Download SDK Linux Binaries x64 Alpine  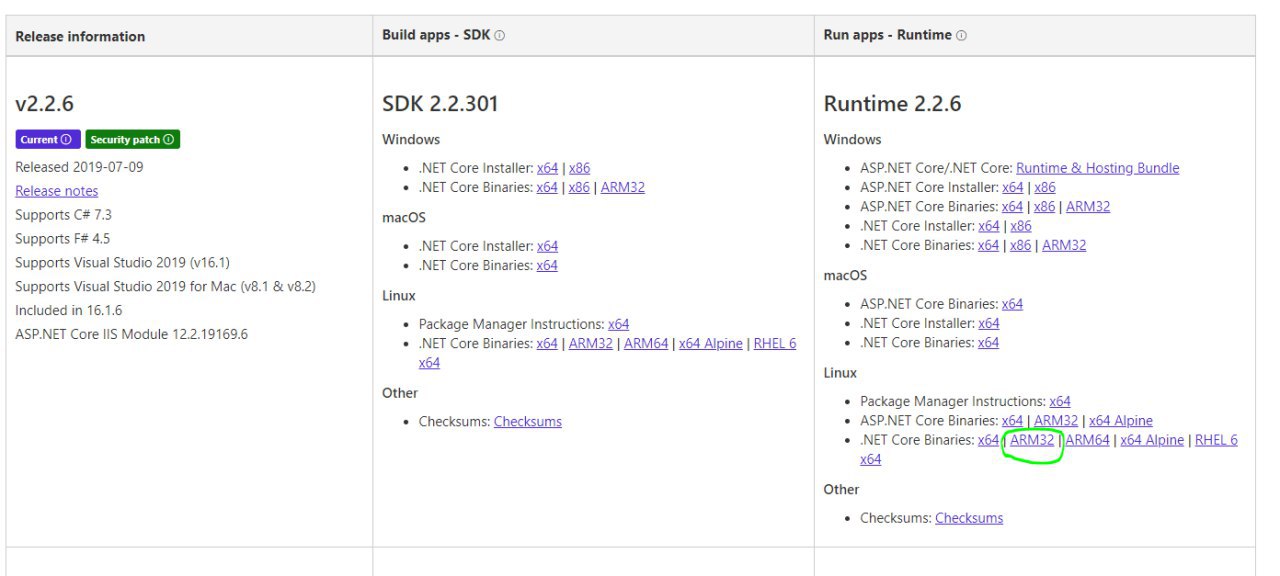click(711, 343)
